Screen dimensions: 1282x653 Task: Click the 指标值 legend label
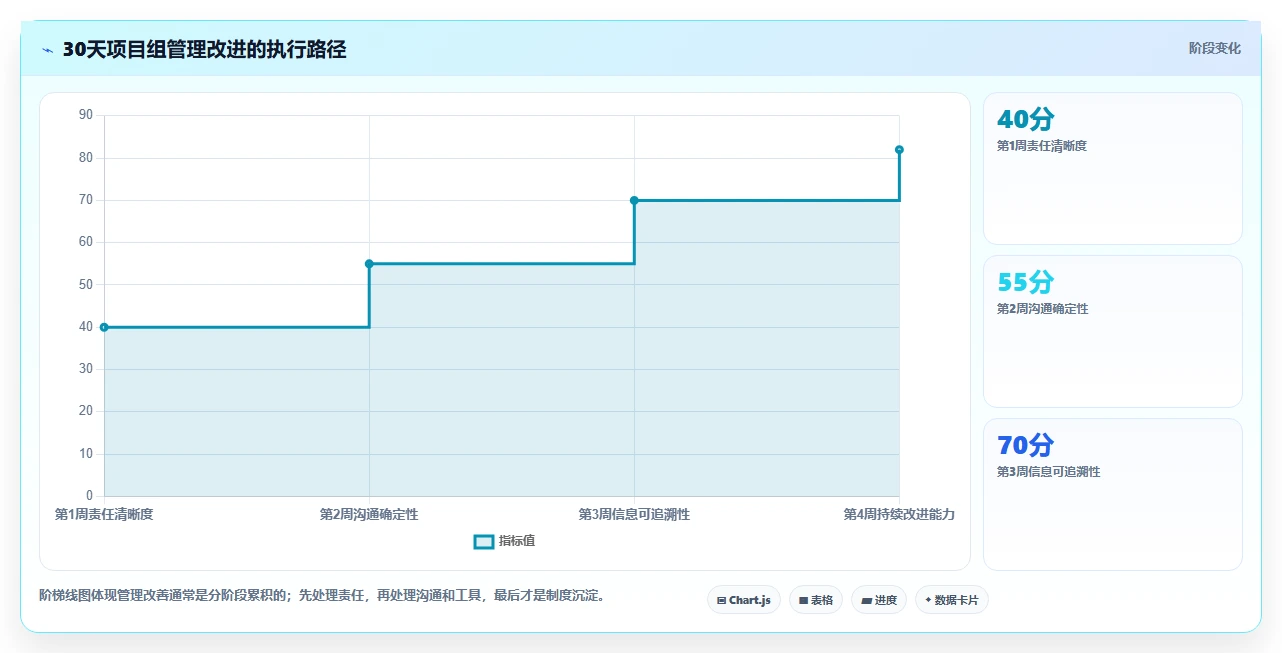[517, 541]
